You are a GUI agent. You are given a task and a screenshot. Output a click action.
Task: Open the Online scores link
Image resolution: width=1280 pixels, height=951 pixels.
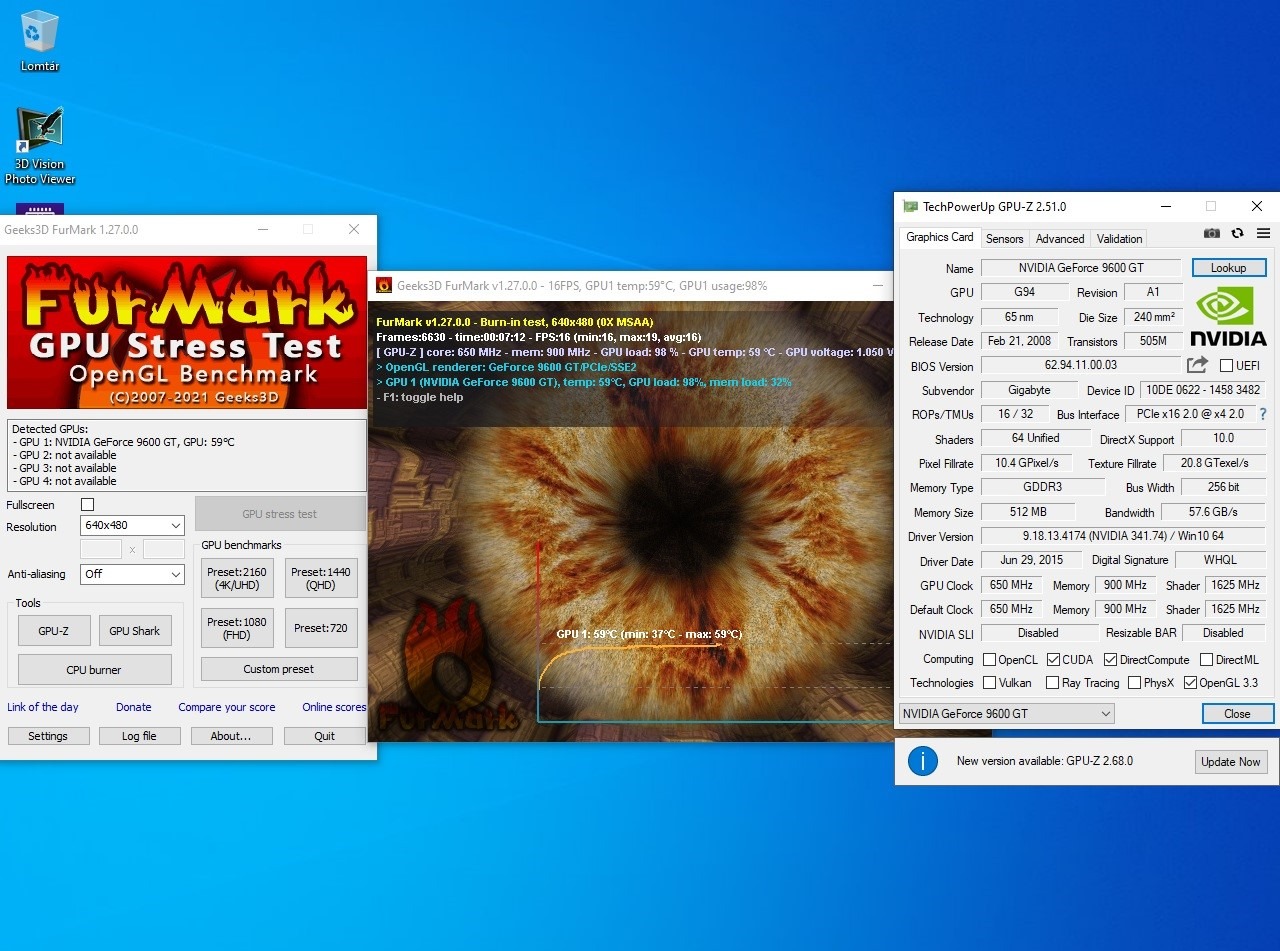(x=334, y=707)
